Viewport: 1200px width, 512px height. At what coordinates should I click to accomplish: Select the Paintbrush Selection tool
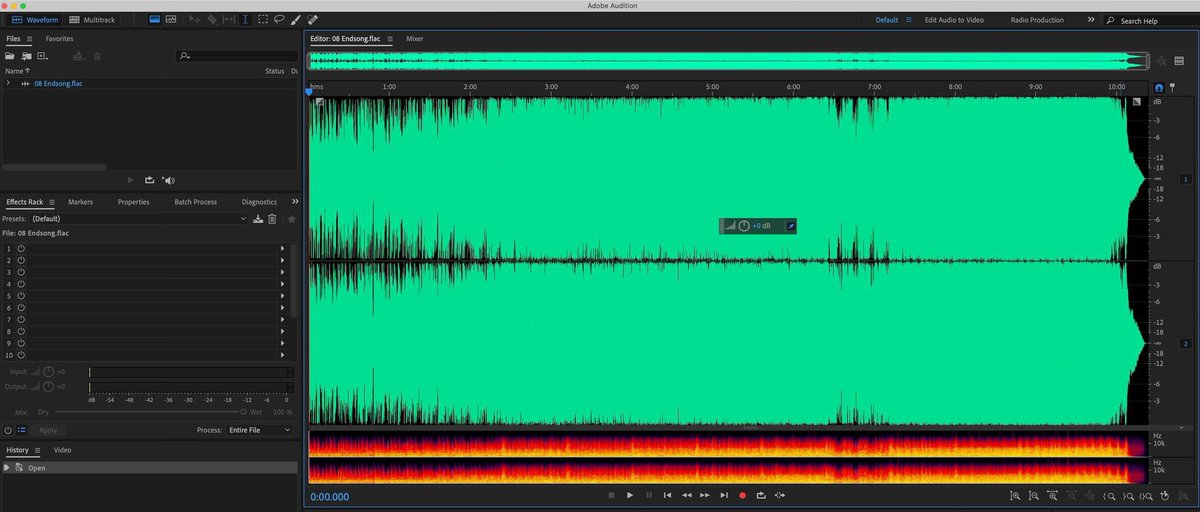296,20
